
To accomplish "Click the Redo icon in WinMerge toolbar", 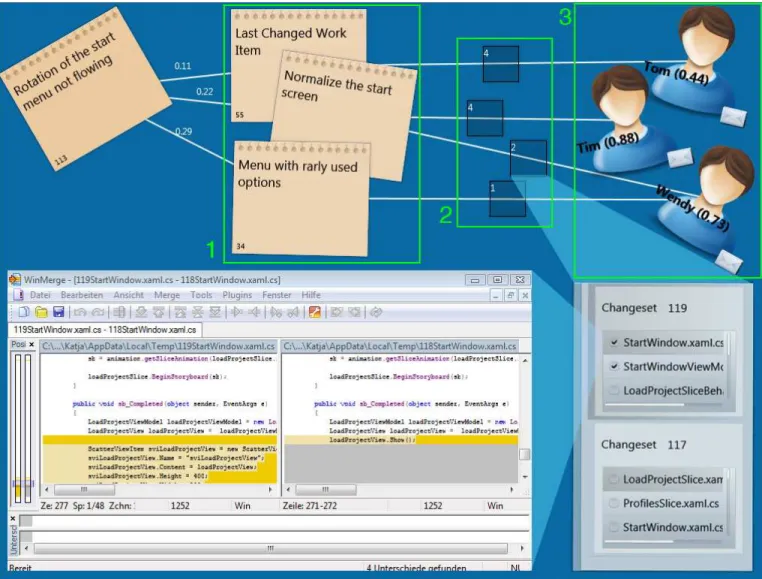I will (x=98, y=312).
